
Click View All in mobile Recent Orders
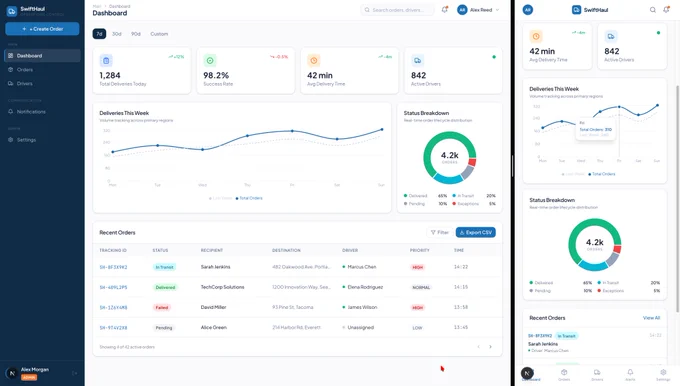[x=651, y=318]
